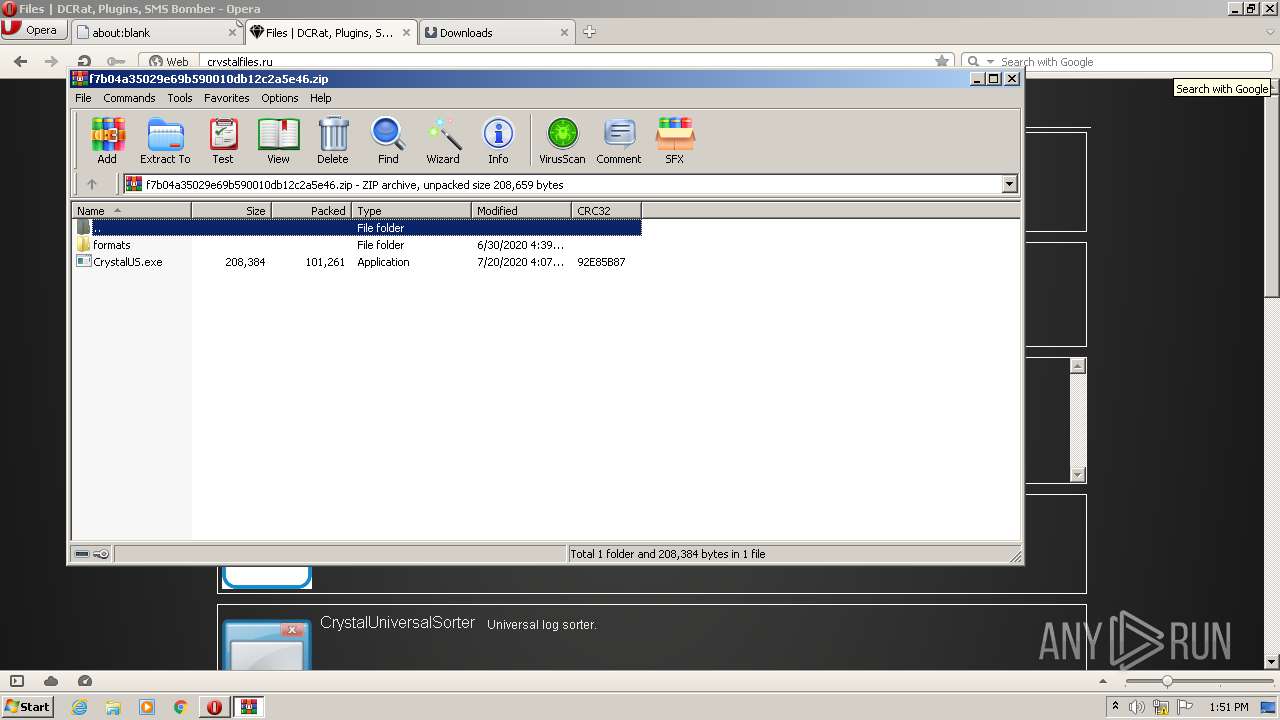1280x720 pixels.
Task: Adjust the Opera zoom slider handle
Action: (1166, 681)
